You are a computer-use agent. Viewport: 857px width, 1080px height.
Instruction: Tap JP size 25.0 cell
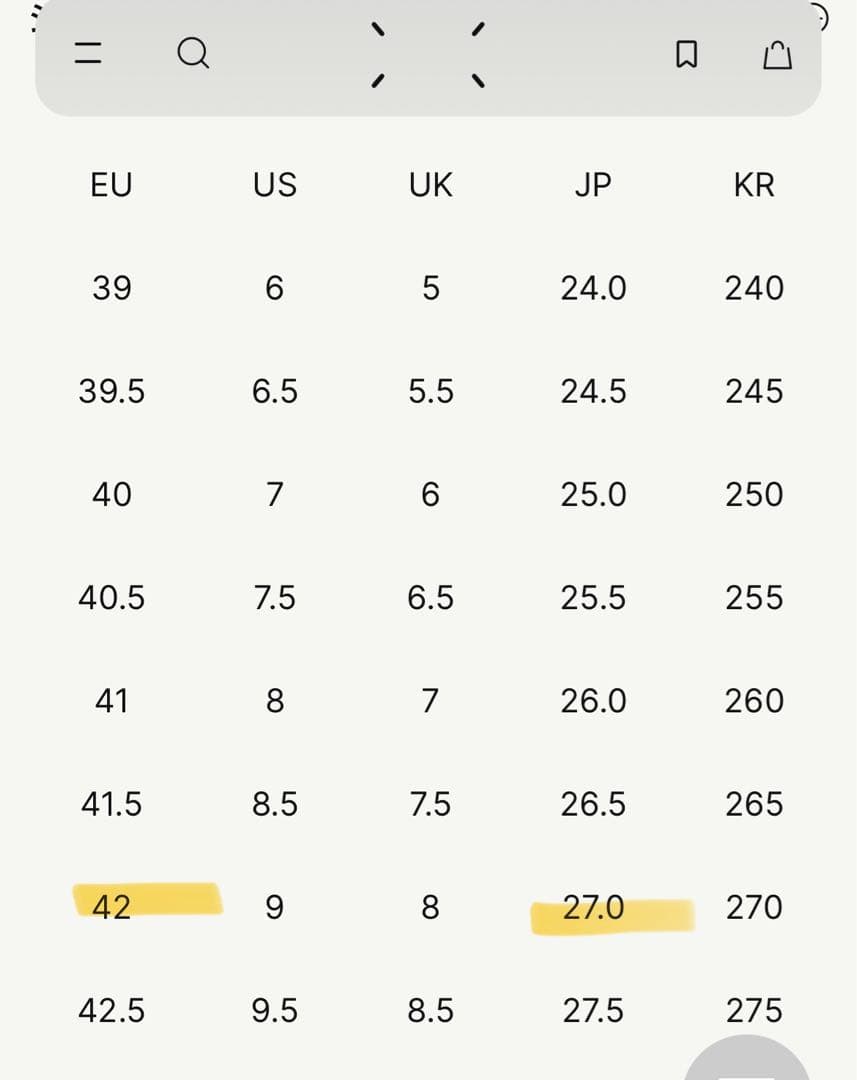(593, 495)
